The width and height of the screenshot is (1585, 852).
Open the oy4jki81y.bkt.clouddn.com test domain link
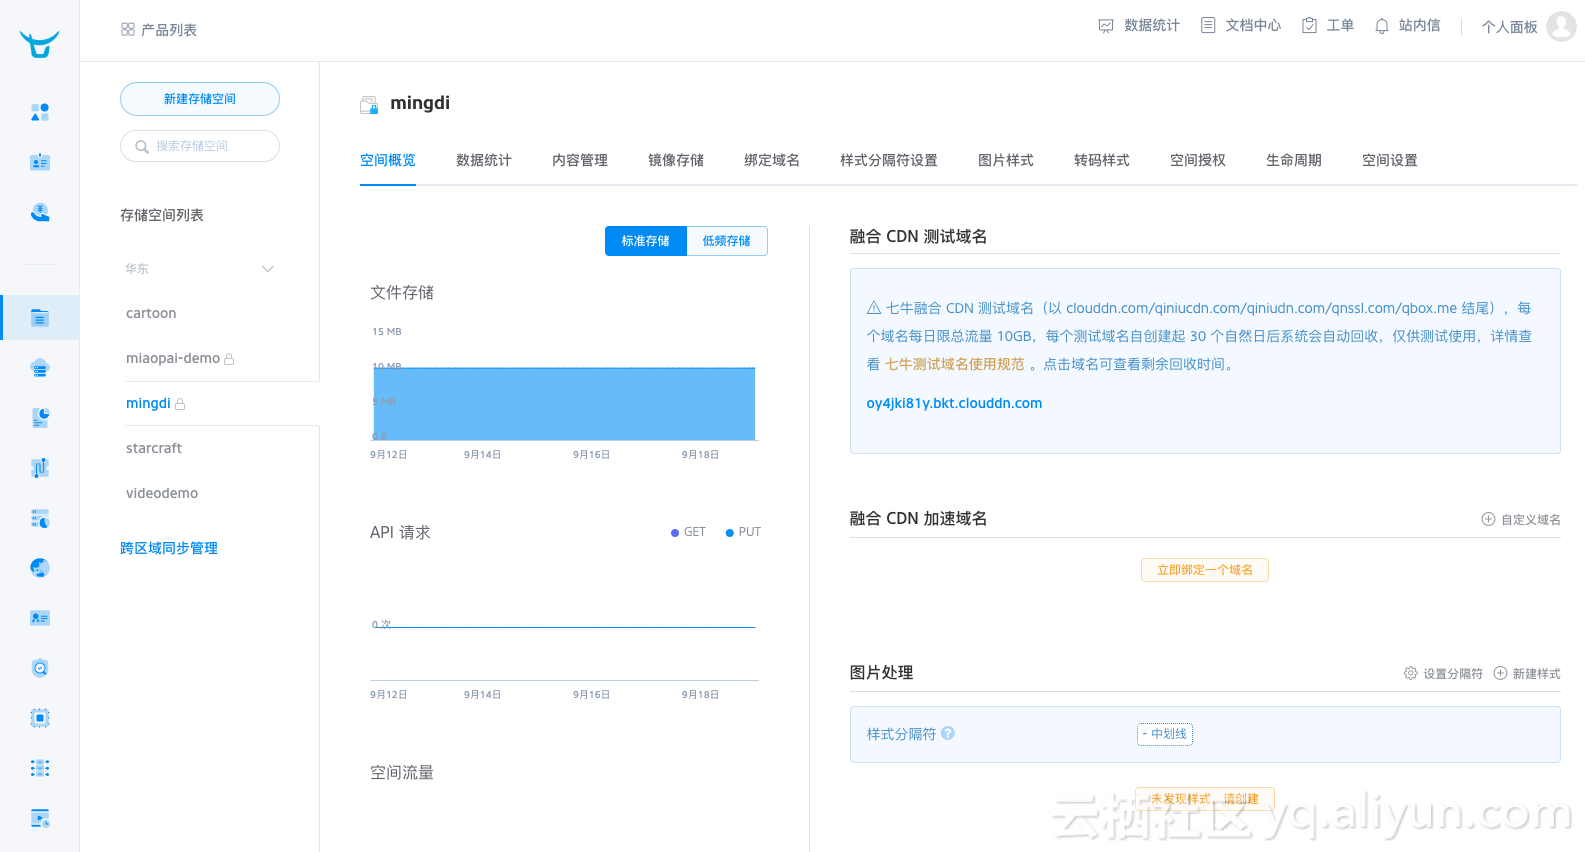click(954, 403)
